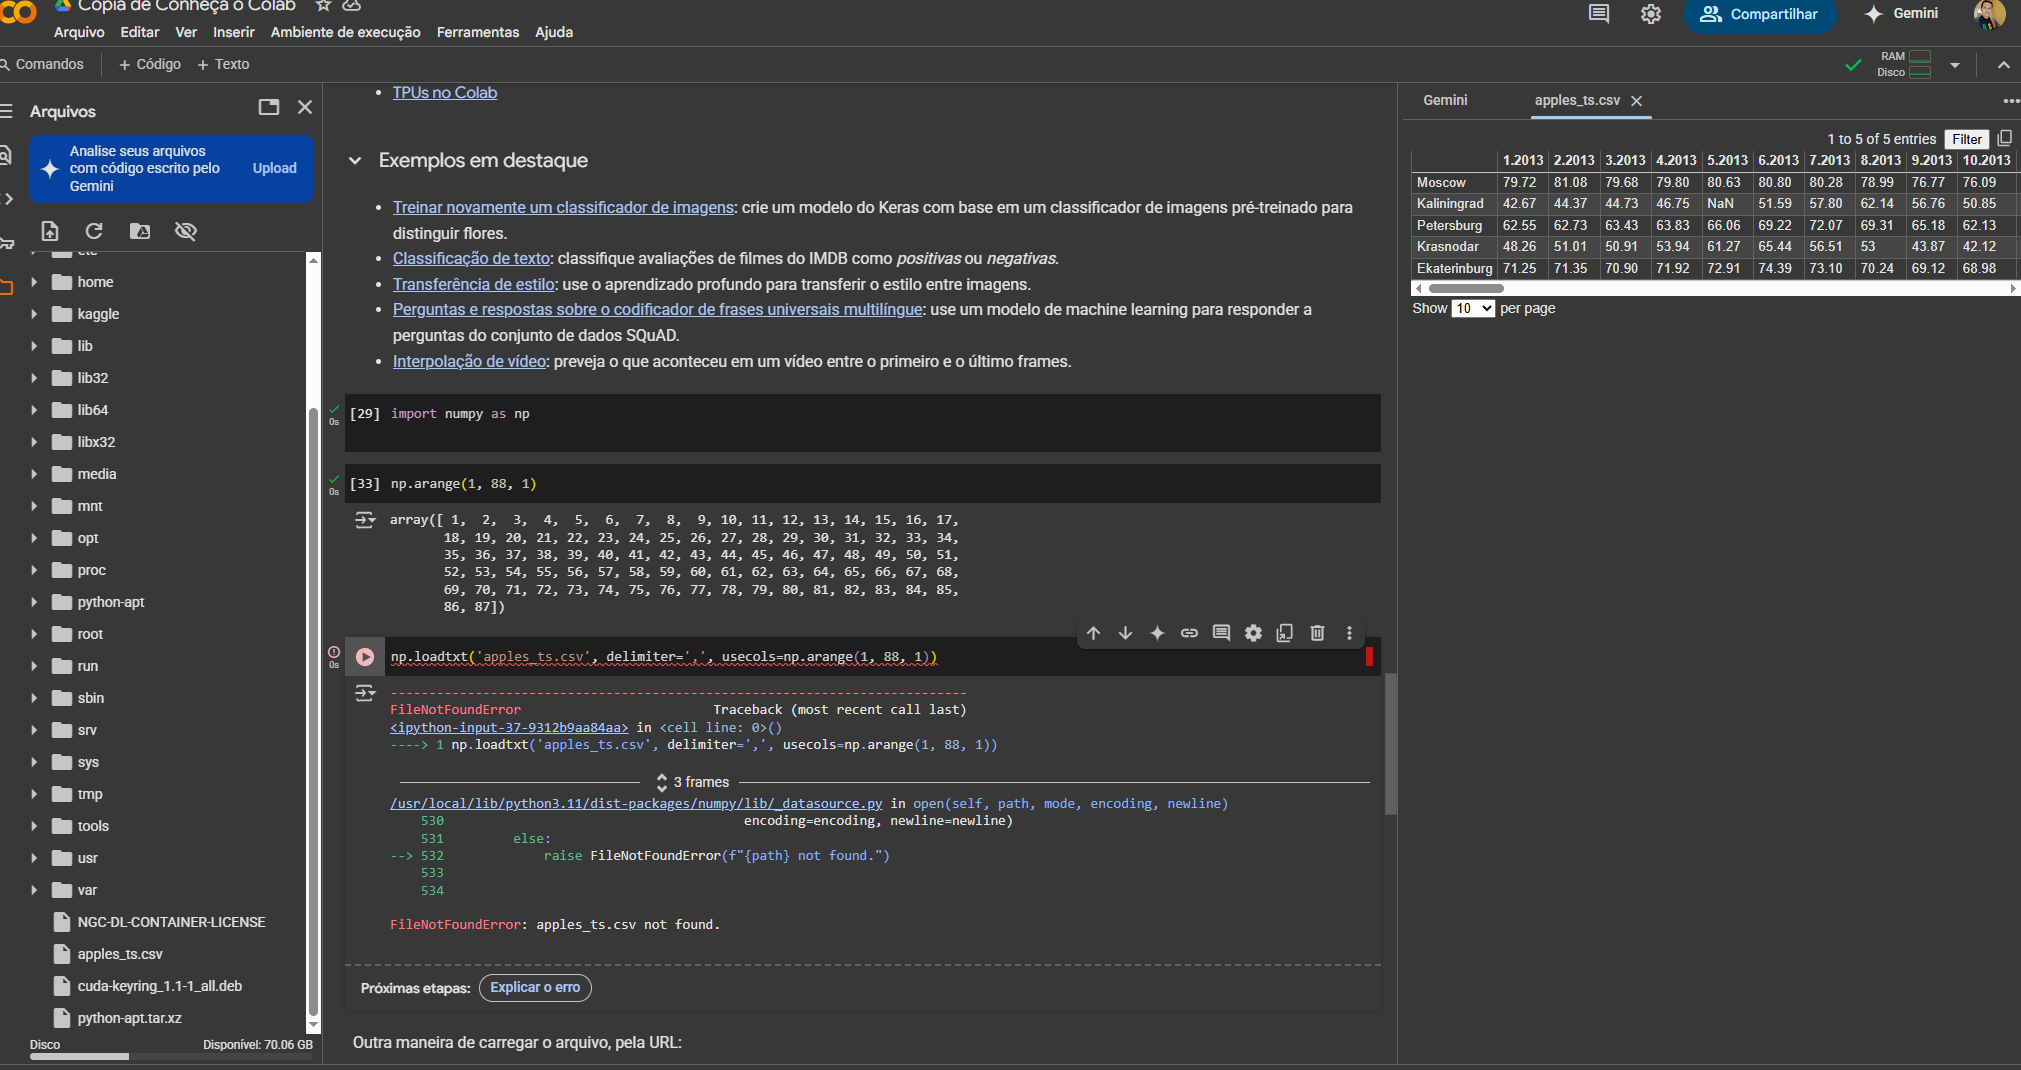The height and width of the screenshot is (1070, 2021).
Task: Copy link to cell icon
Action: click(1189, 633)
